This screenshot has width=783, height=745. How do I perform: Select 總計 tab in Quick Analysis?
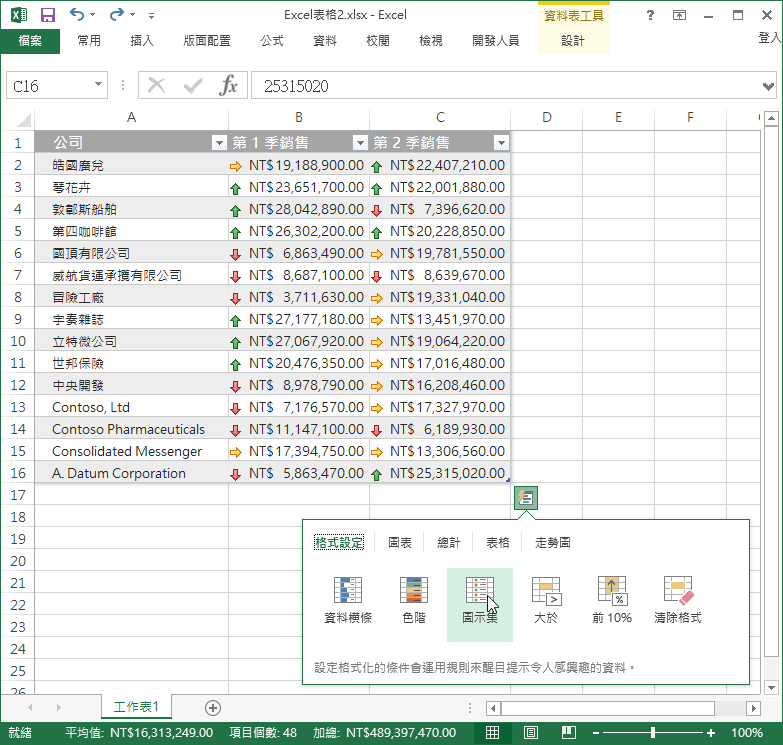(x=449, y=543)
